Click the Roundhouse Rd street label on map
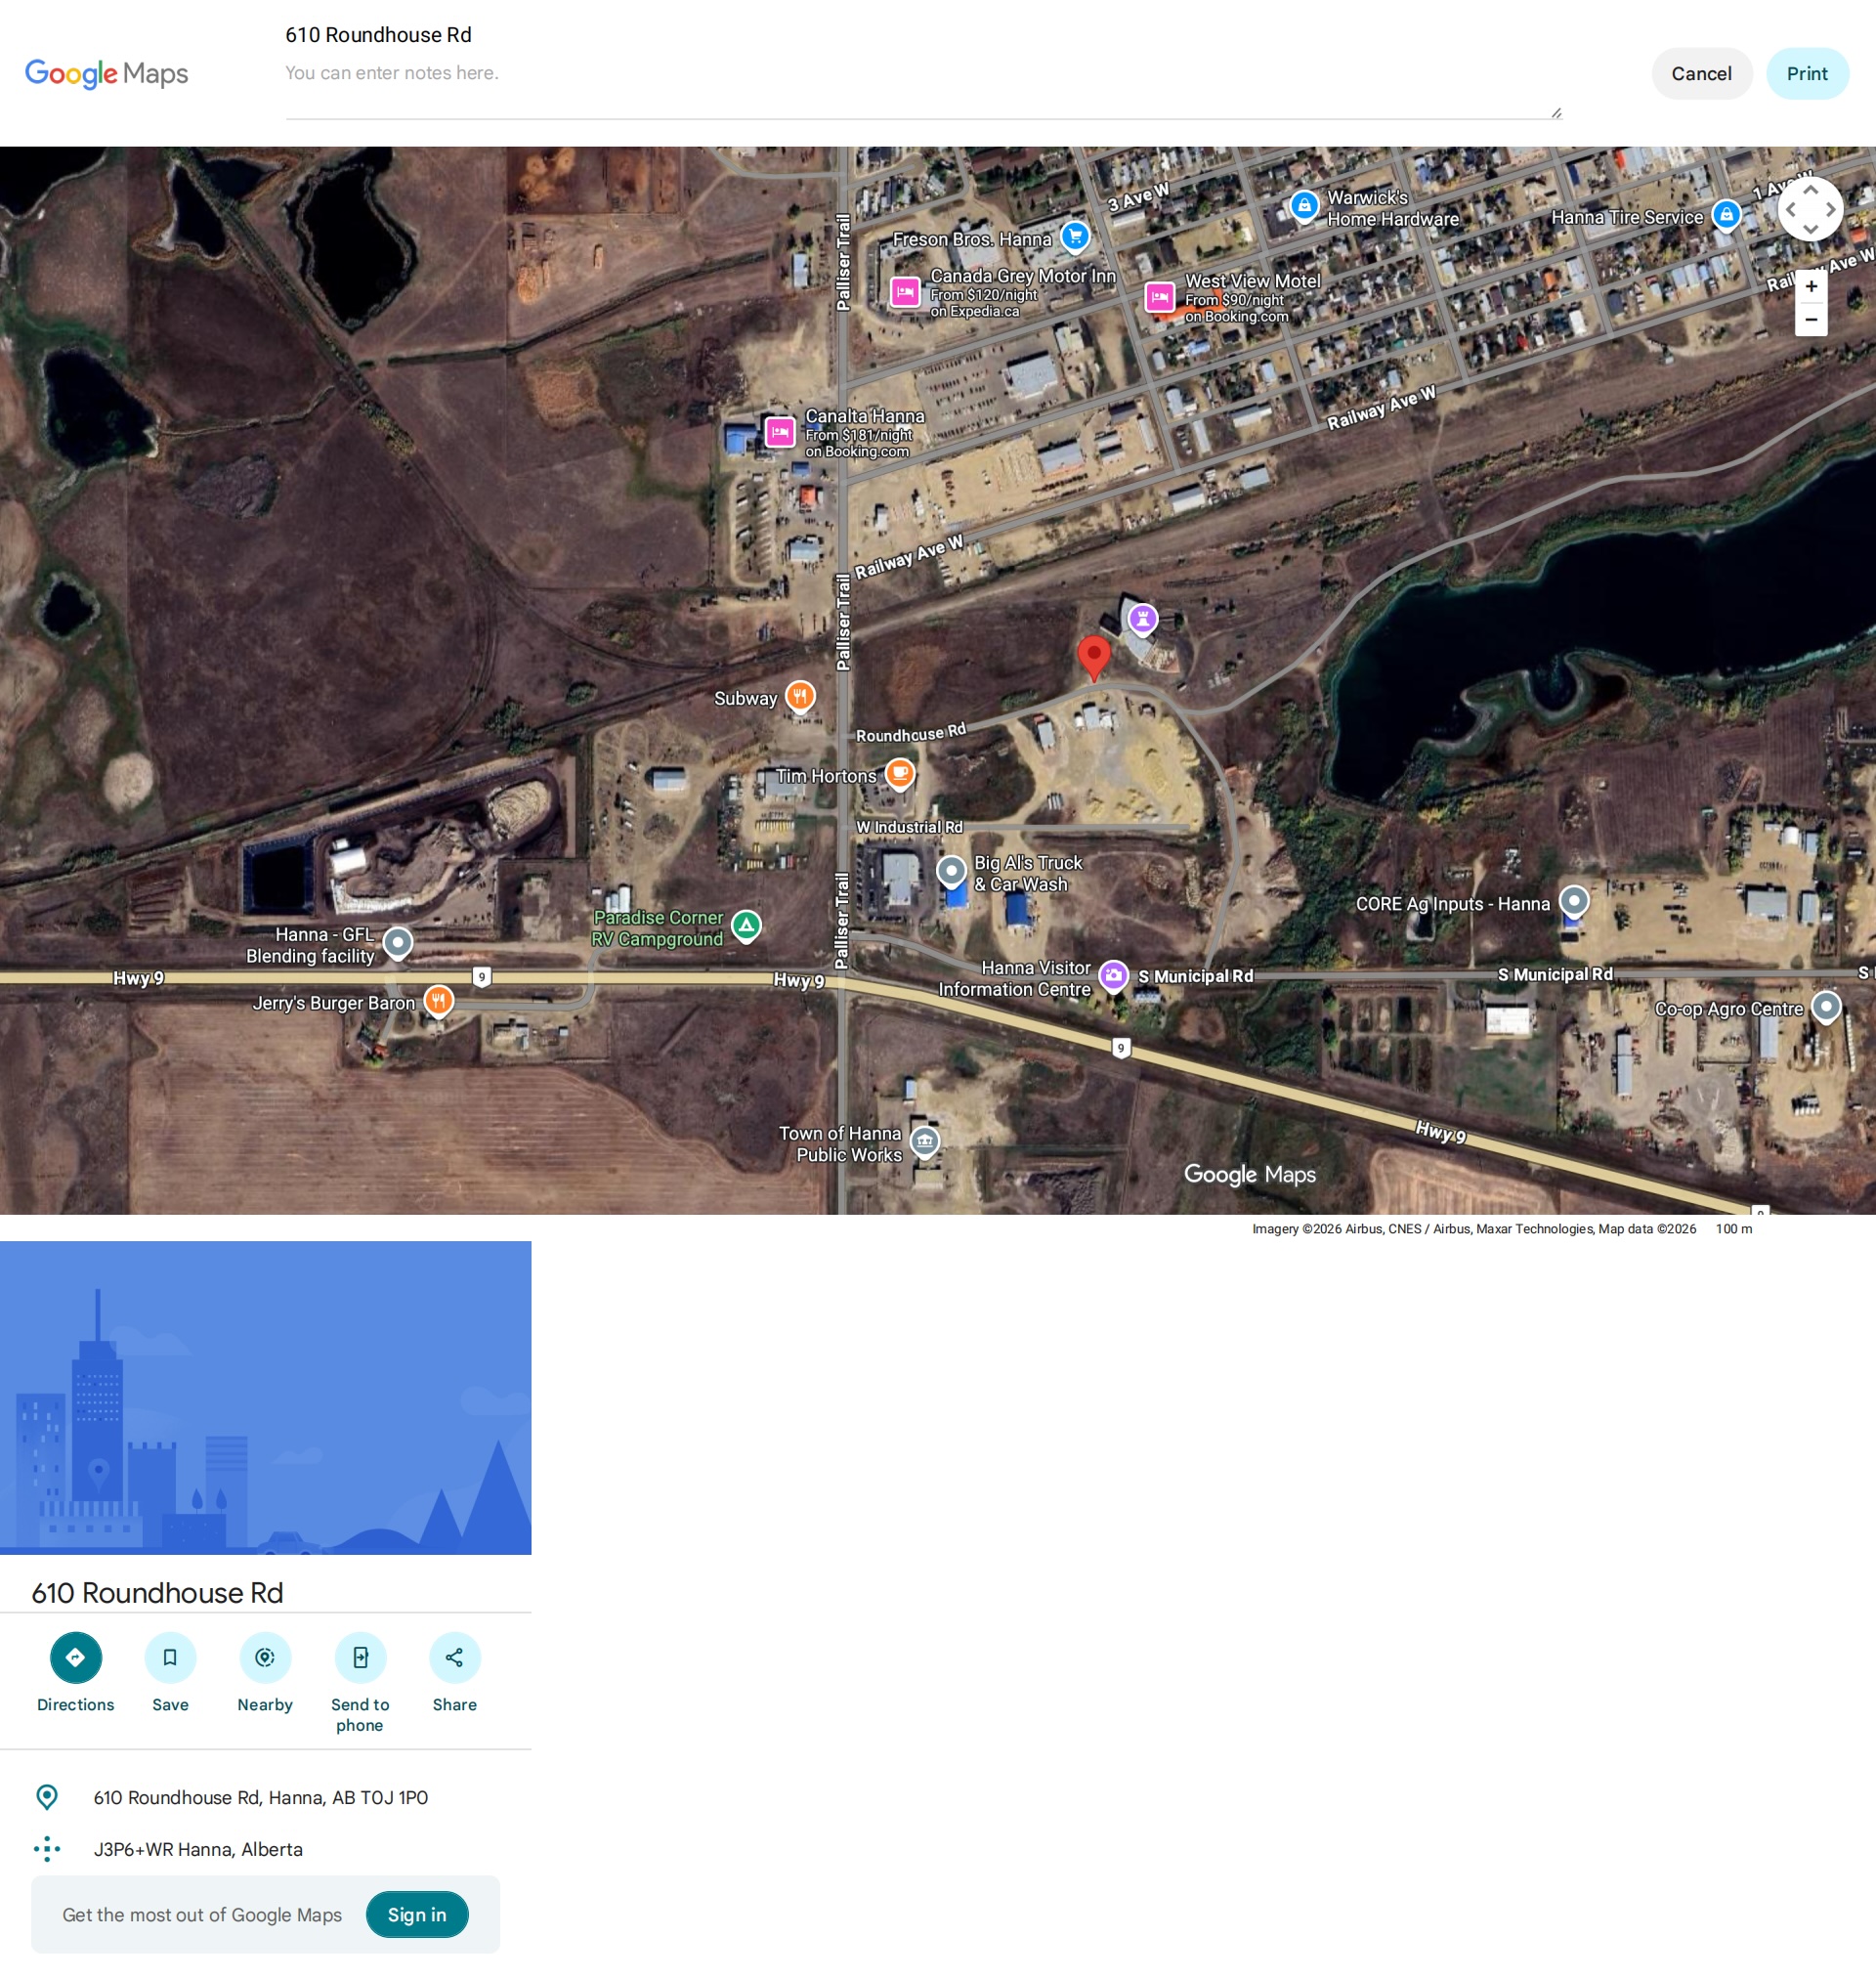1876x1980 pixels. point(911,733)
